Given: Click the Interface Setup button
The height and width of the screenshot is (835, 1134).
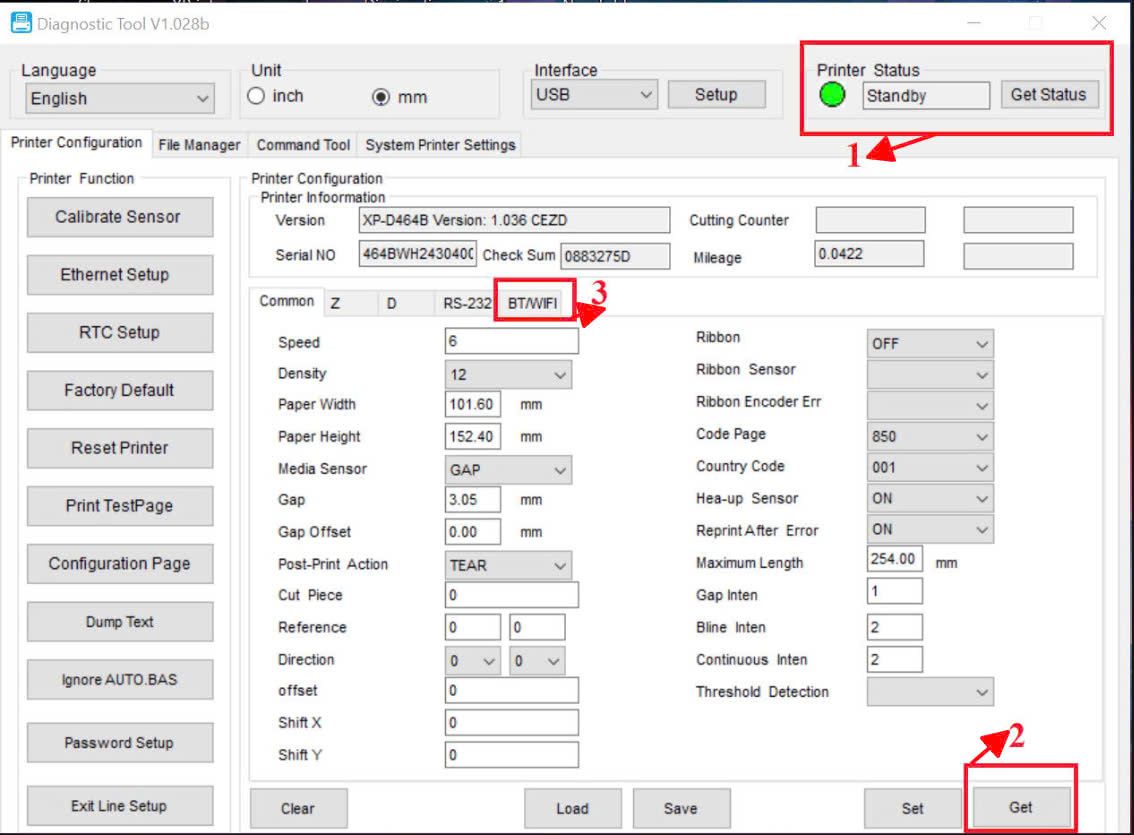Looking at the screenshot, I should (x=716, y=95).
